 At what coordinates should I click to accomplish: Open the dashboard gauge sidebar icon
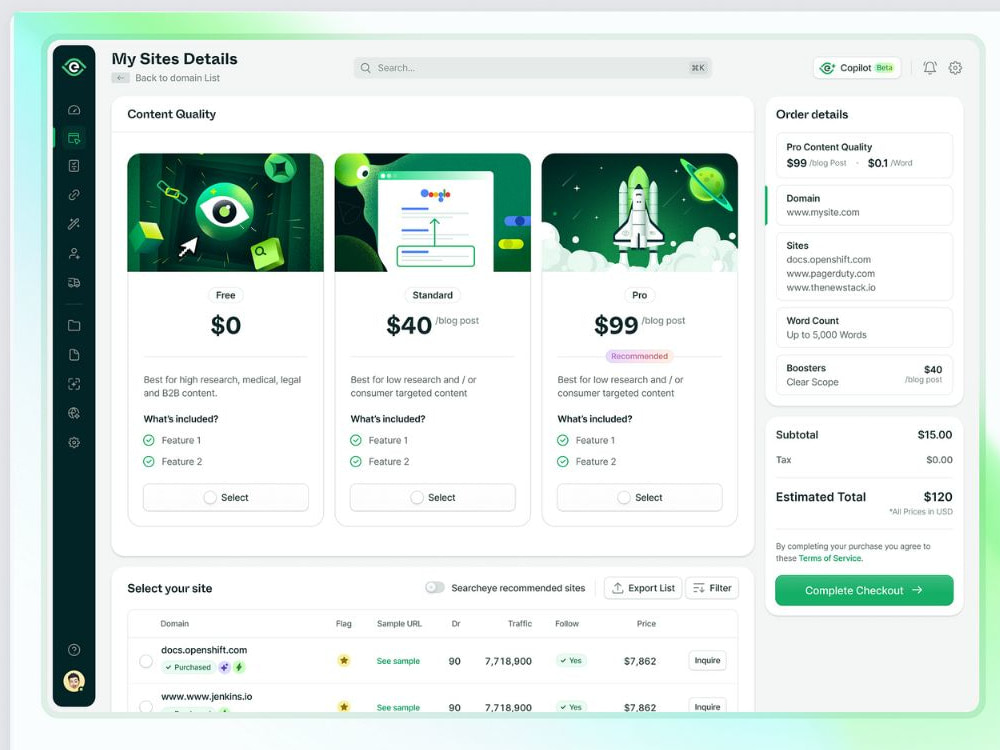coord(74,110)
